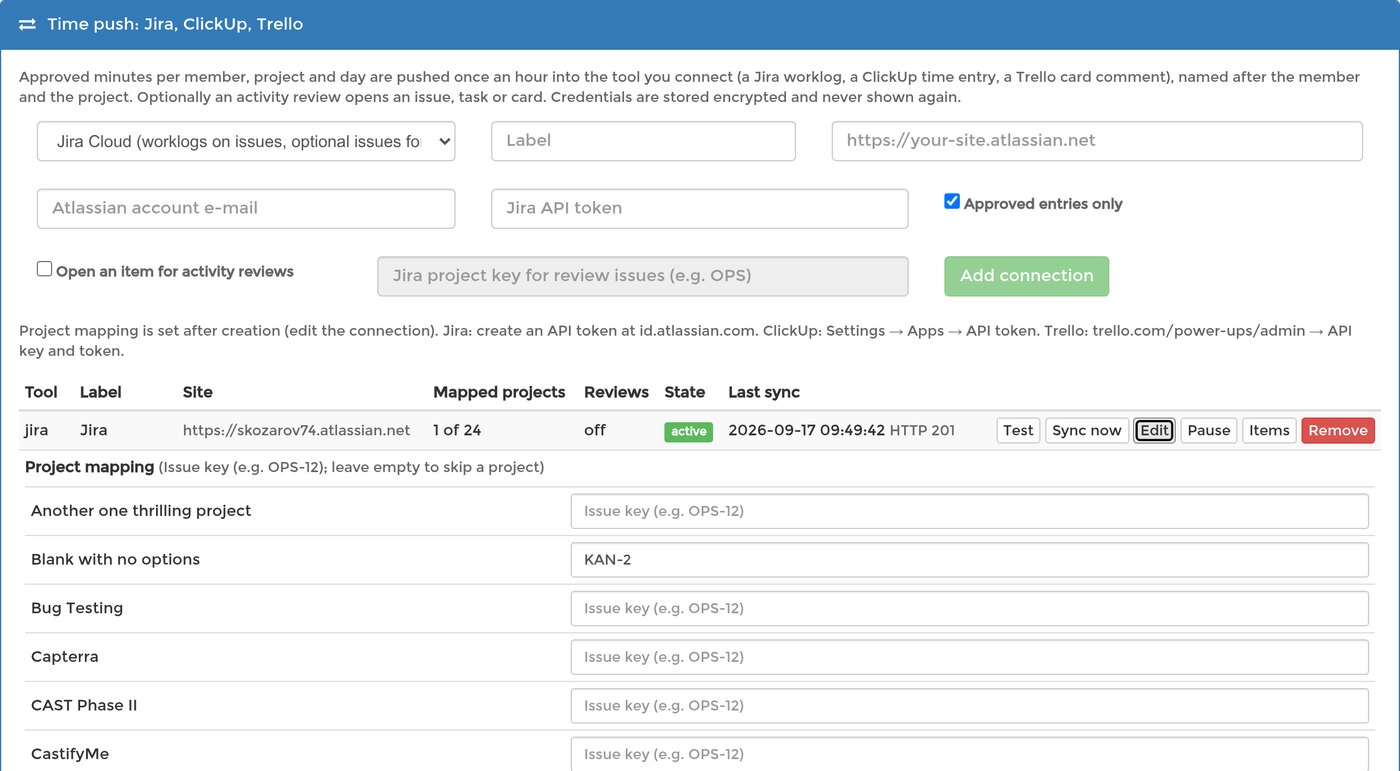Click Sync now for Jira connection
Viewport: 1400px width, 771px height.
pyautogui.click(x=1087, y=430)
